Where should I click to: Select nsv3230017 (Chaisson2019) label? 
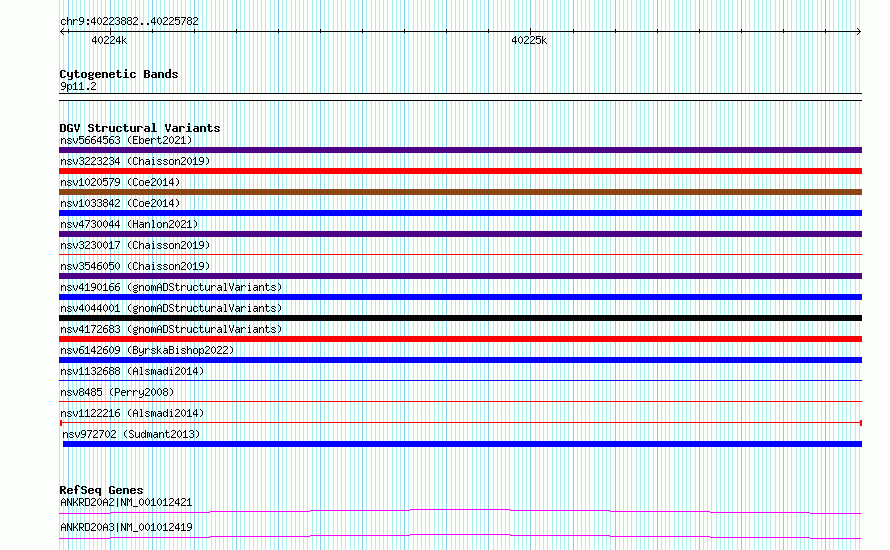coord(135,245)
